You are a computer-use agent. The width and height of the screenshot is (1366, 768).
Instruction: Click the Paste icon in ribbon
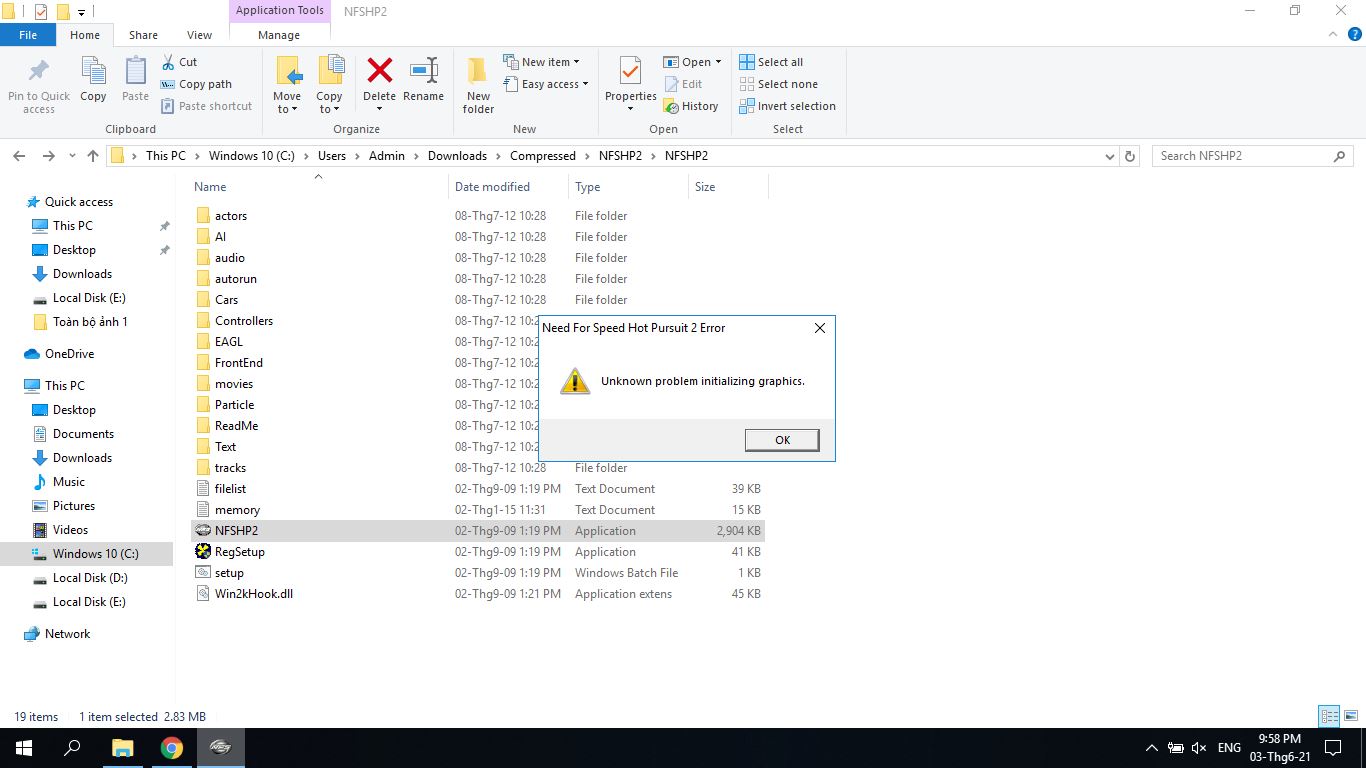[135, 72]
